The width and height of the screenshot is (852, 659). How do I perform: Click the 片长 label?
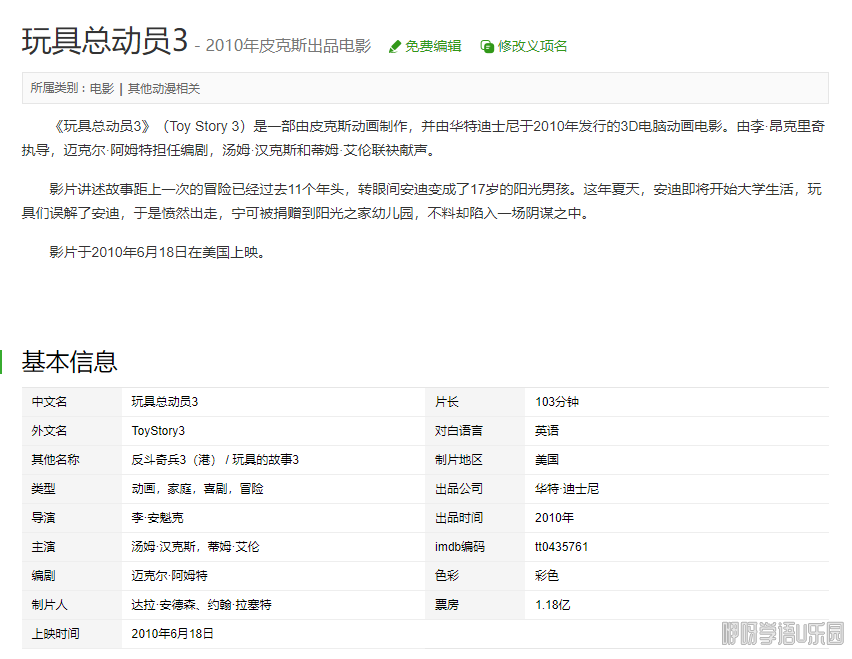447,402
